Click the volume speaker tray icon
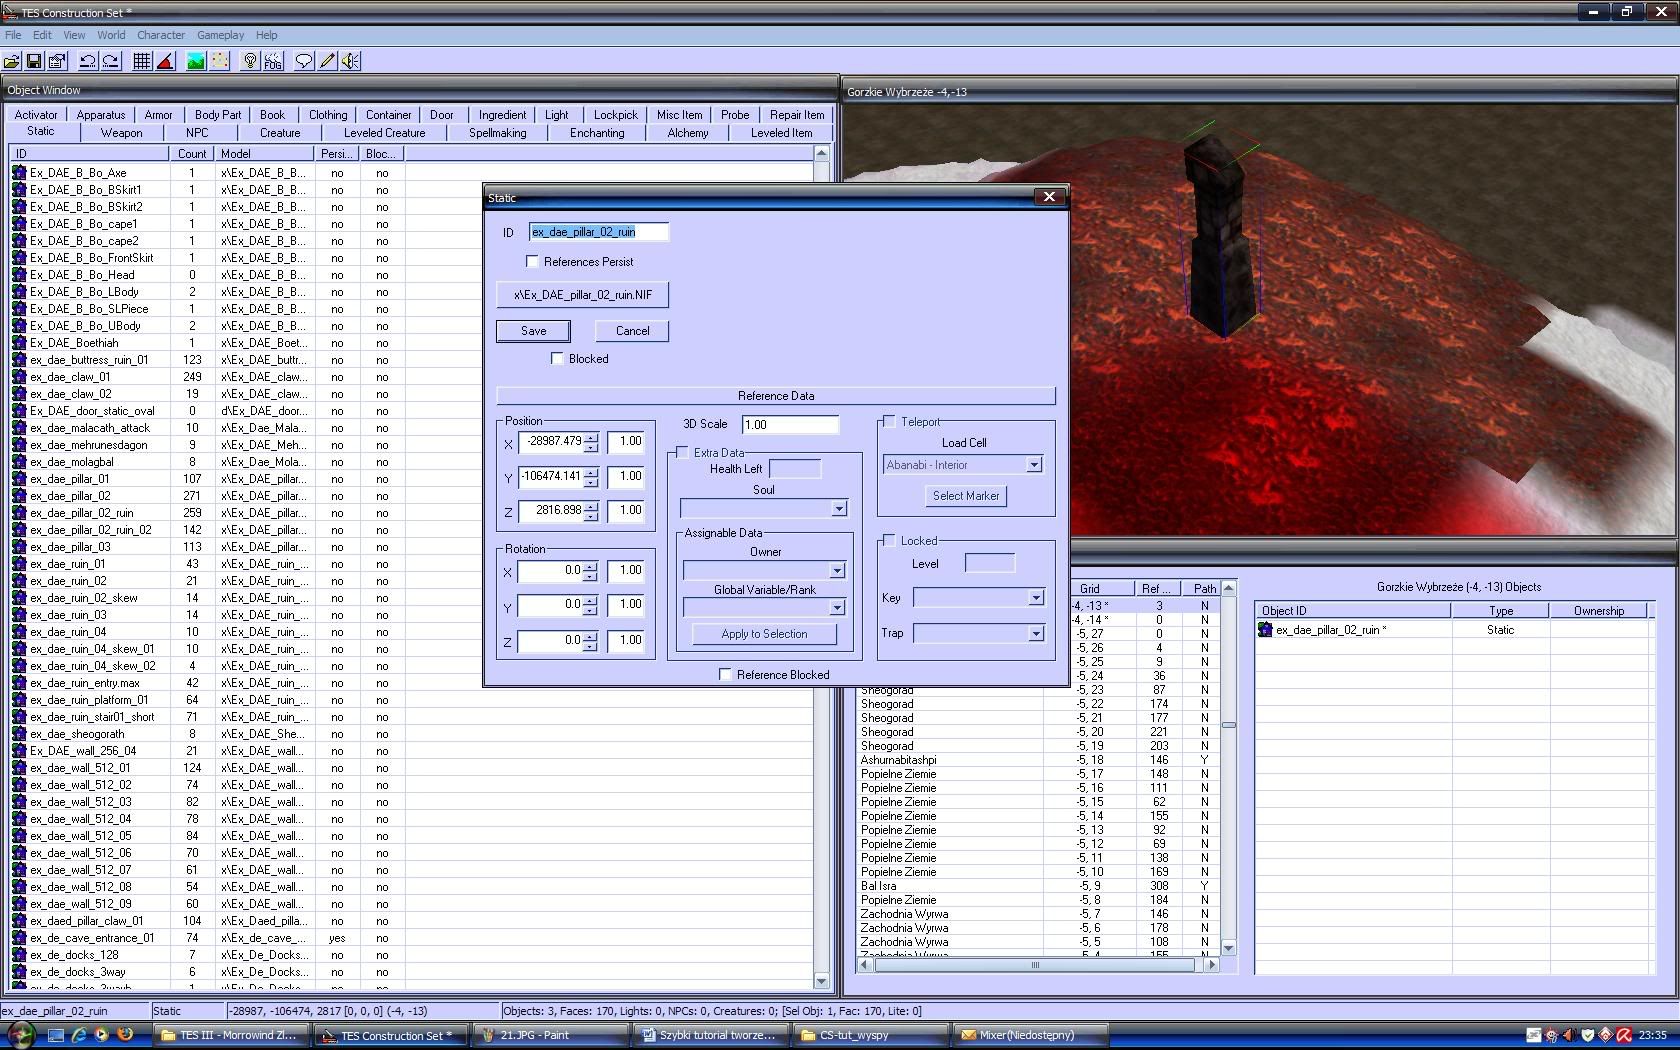The width and height of the screenshot is (1680, 1050). [x=1569, y=1035]
